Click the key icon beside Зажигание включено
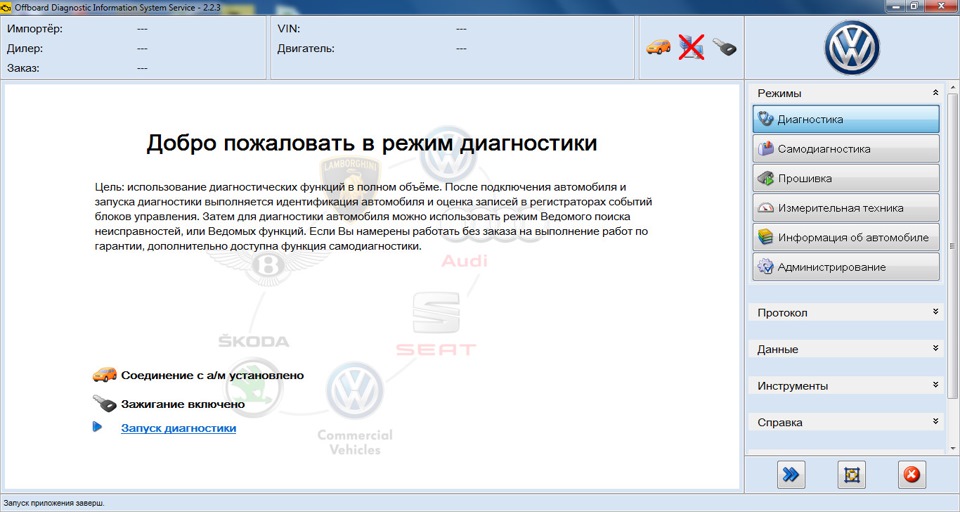The width and height of the screenshot is (960, 512). (x=105, y=404)
